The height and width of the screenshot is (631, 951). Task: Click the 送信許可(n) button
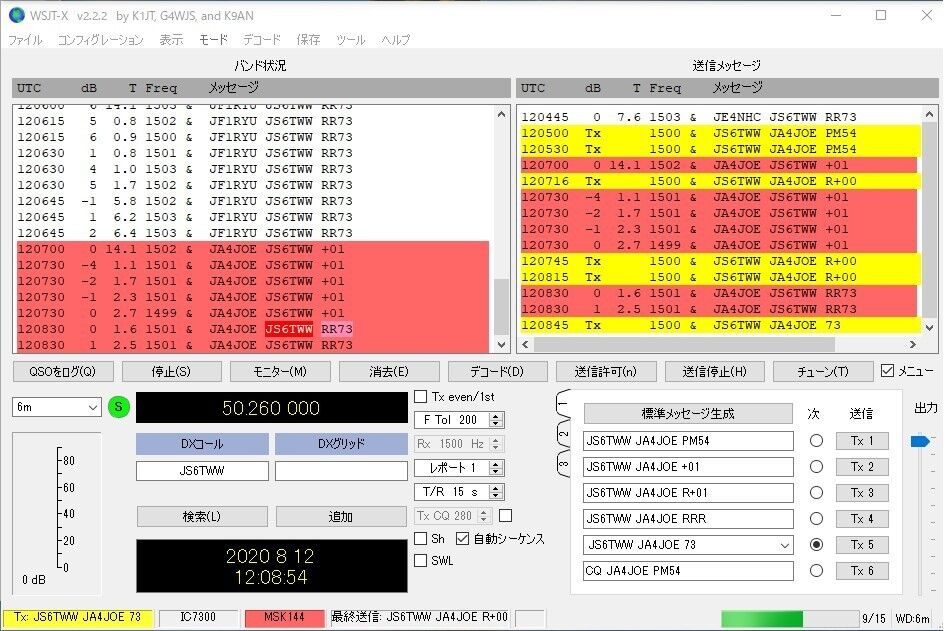(x=606, y=371)
